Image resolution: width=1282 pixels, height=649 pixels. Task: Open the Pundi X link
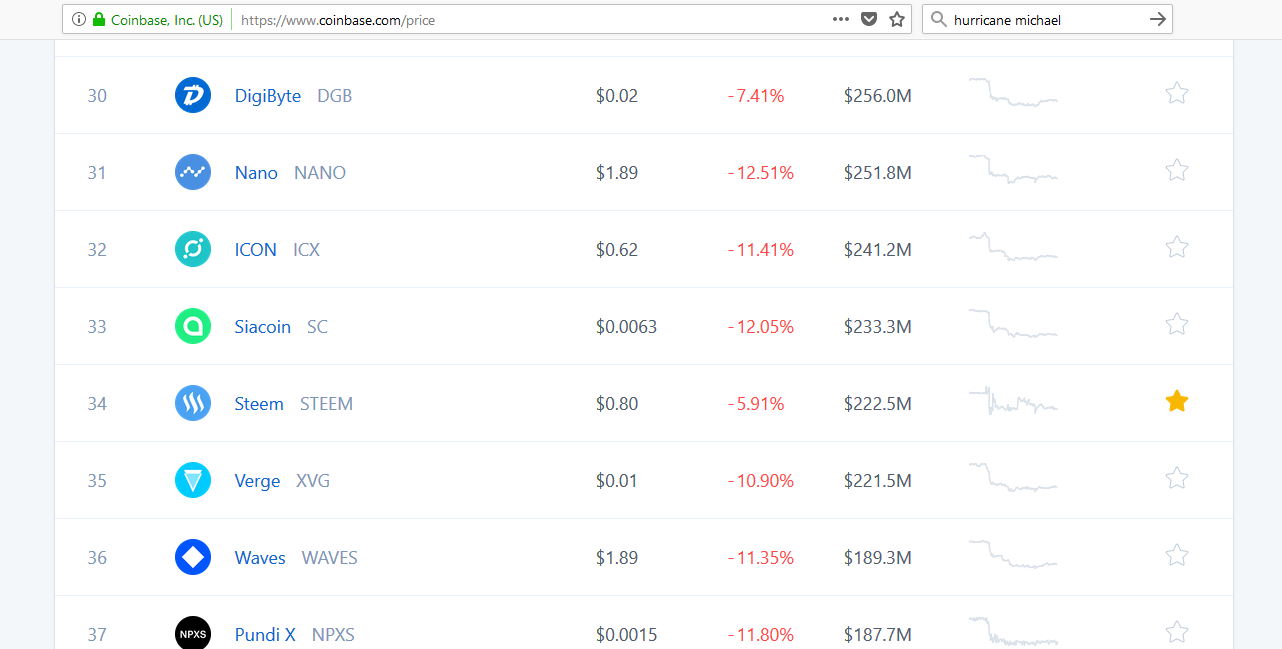click(265, 635)
